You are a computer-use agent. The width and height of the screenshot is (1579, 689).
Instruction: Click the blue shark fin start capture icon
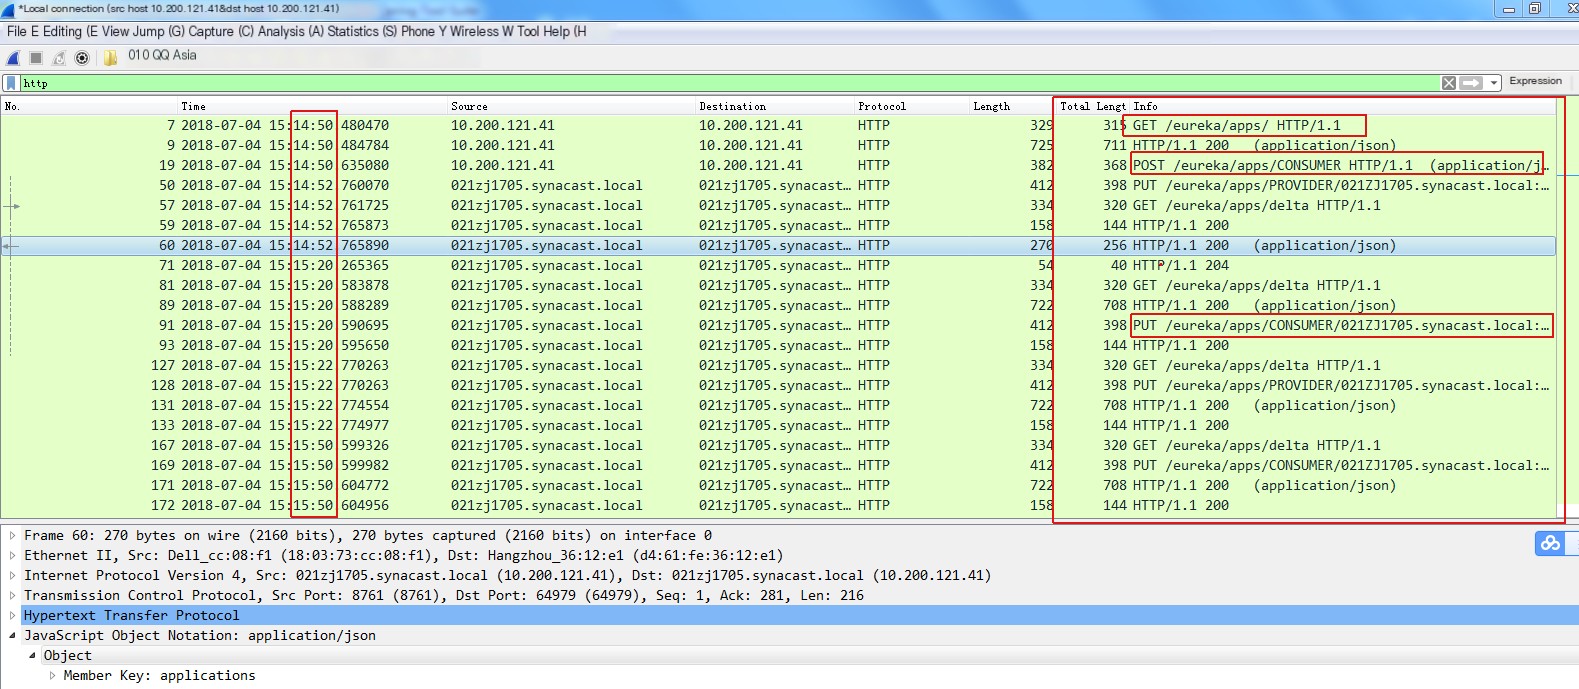click(x=13, y=58)
